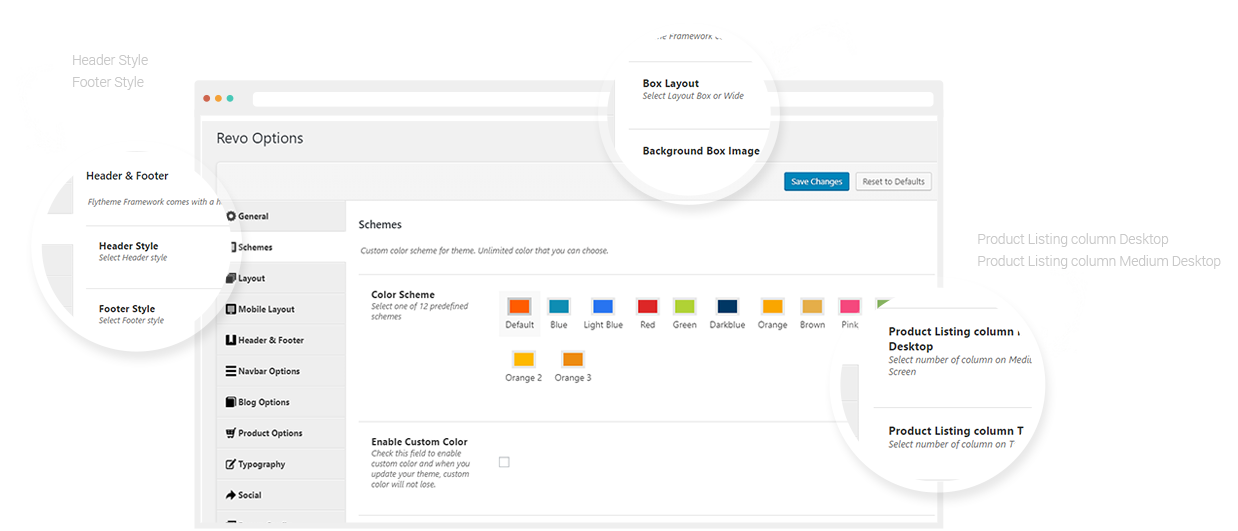Open the Layout options tab
This screenshot has height=531, width=1238.
[281, 278]
